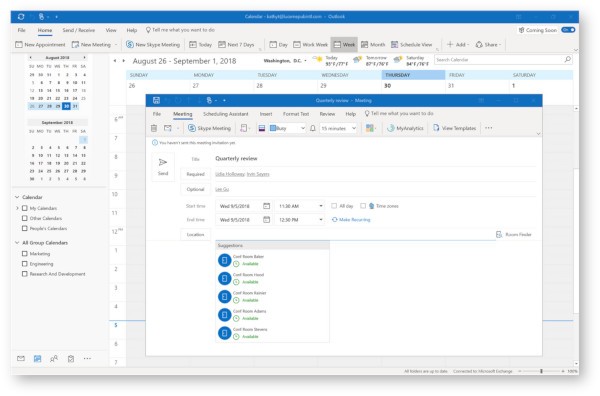This screenshot has height=396, width=600.
Task: Click the Required attendees button
Action: coord(196,174)
